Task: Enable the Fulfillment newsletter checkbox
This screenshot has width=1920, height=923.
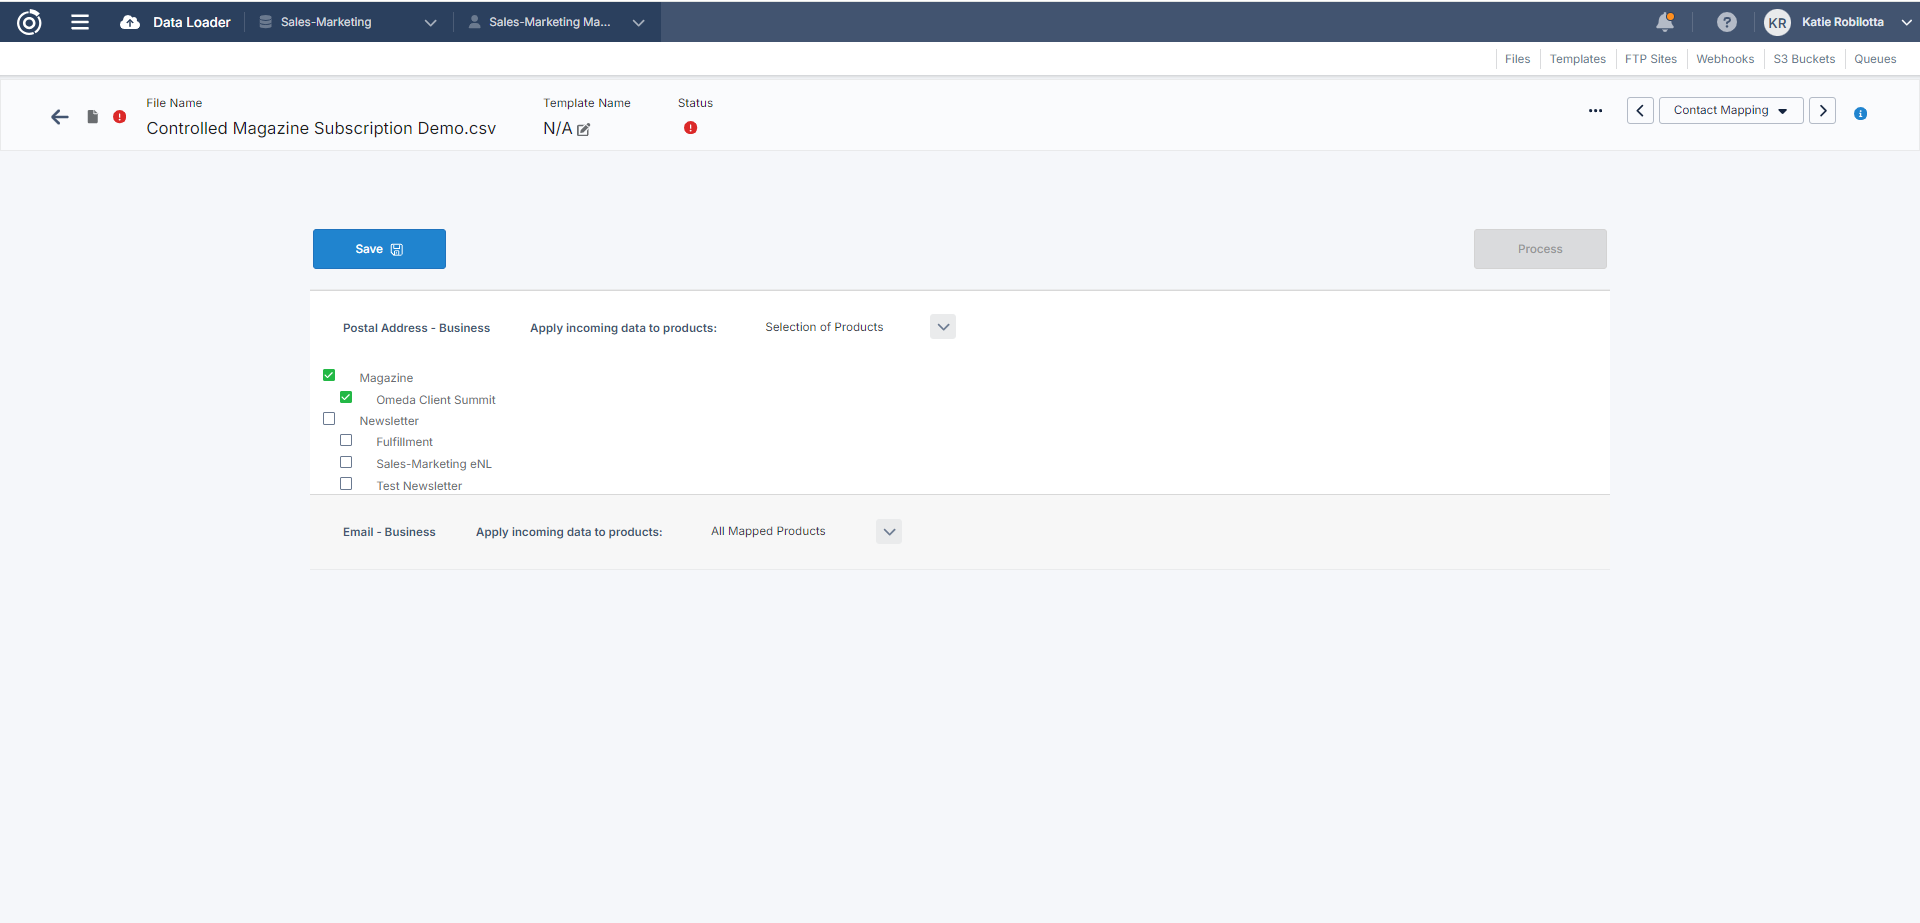Action: (x=346, y=440)
